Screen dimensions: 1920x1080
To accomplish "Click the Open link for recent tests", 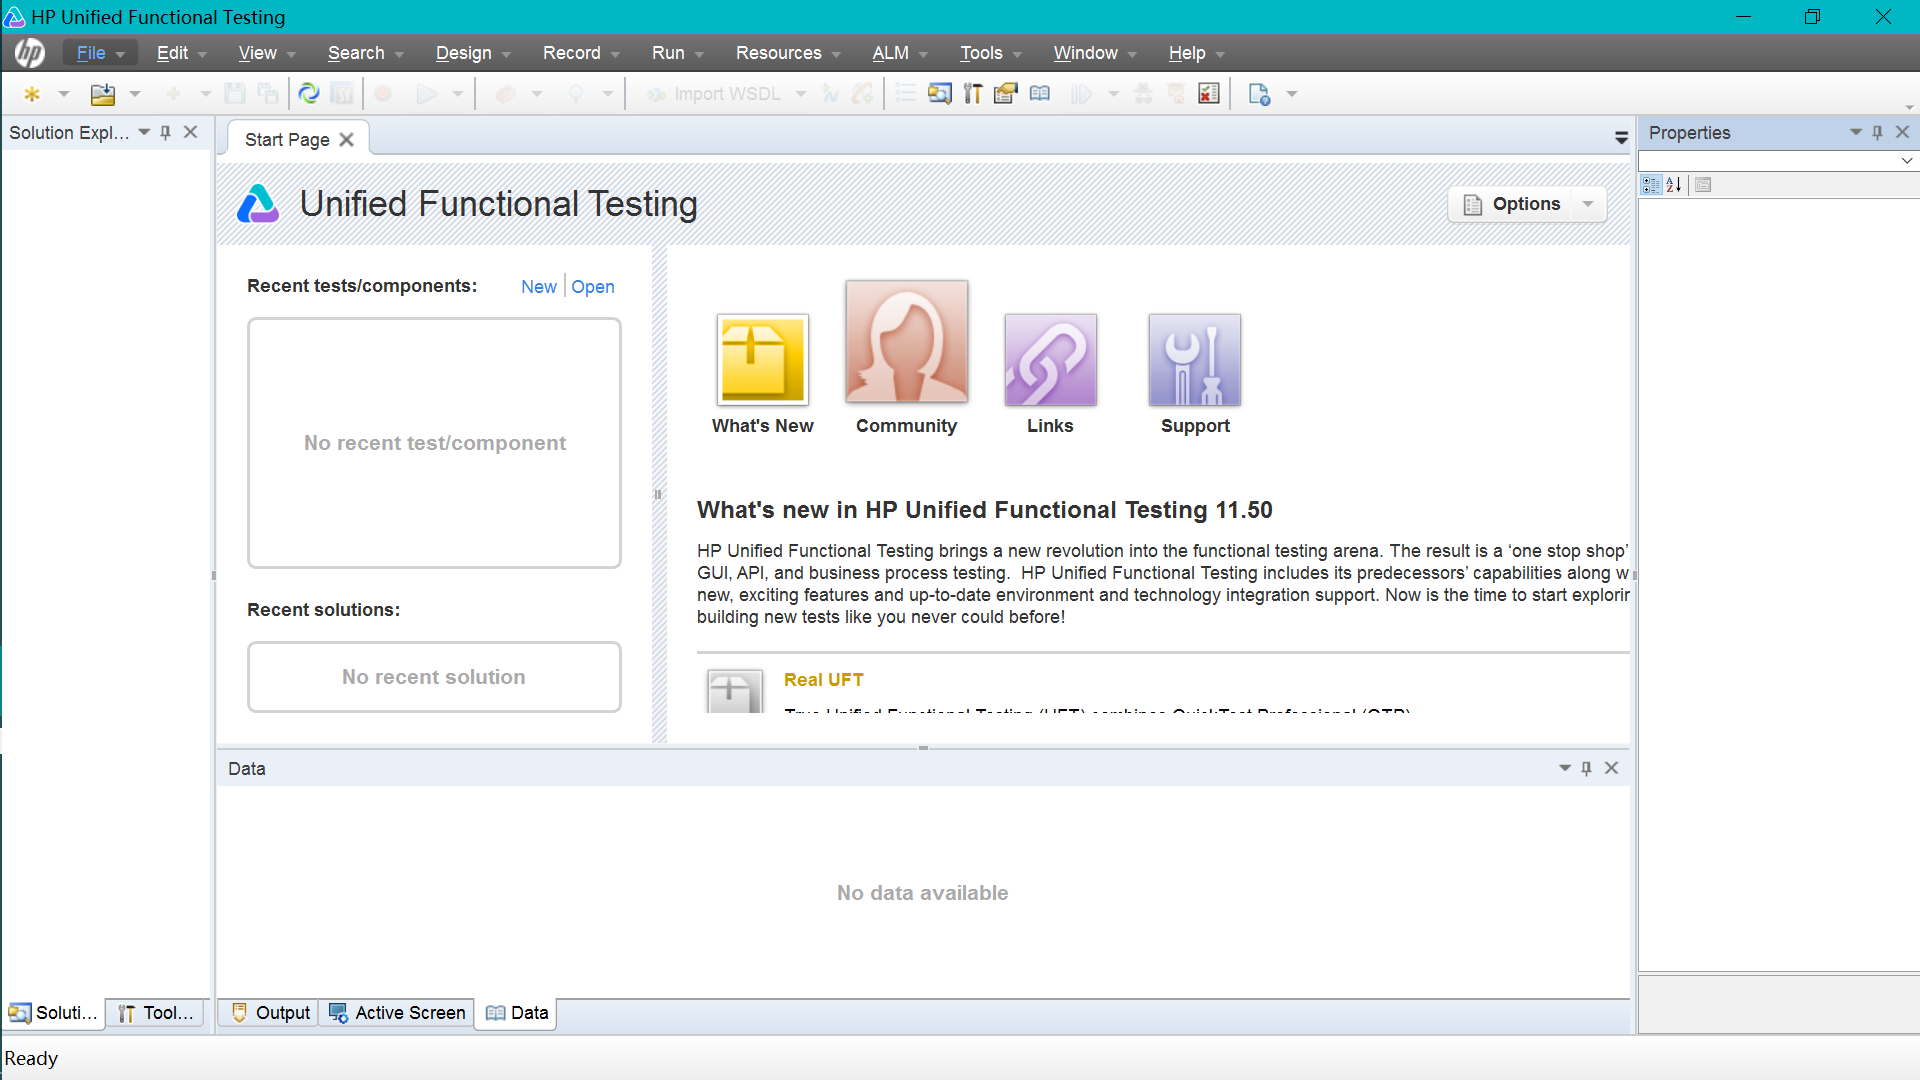I will click(593, 287).
